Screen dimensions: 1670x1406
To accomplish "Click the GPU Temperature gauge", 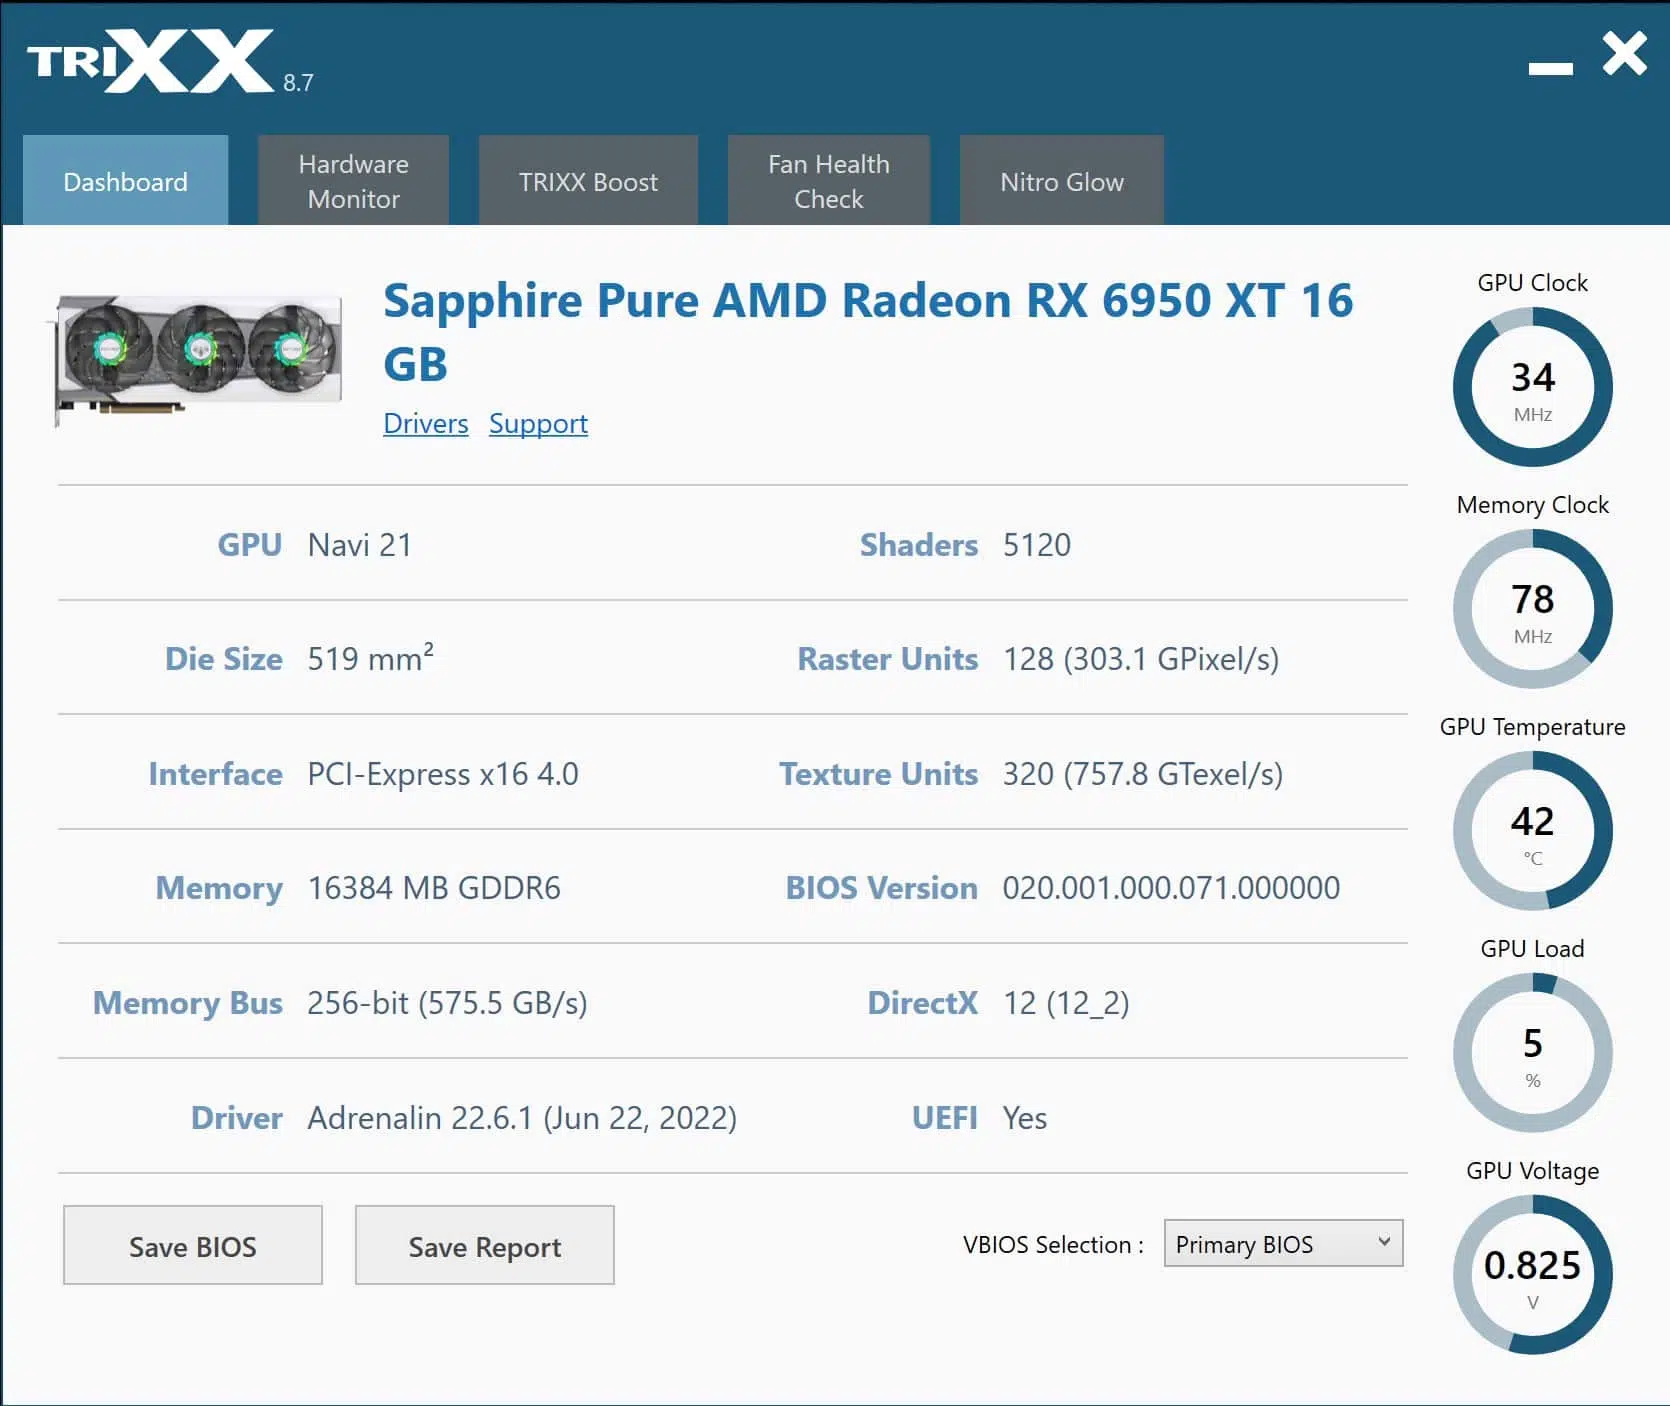I will pos(1532,830).
